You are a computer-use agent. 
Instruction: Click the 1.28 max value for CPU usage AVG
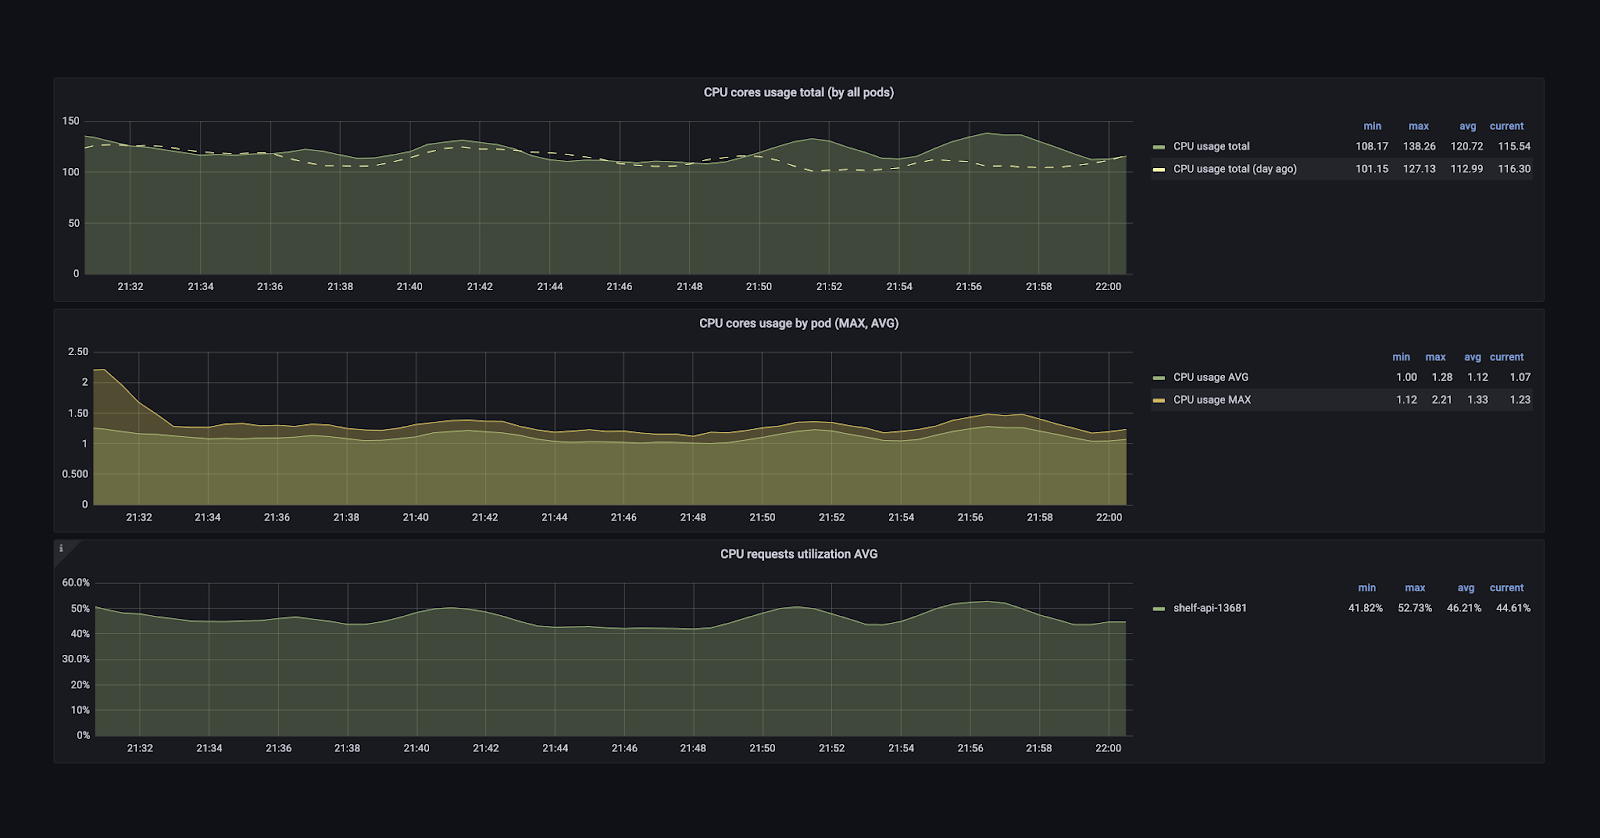pyautogui.click(x=1442, y=377)
